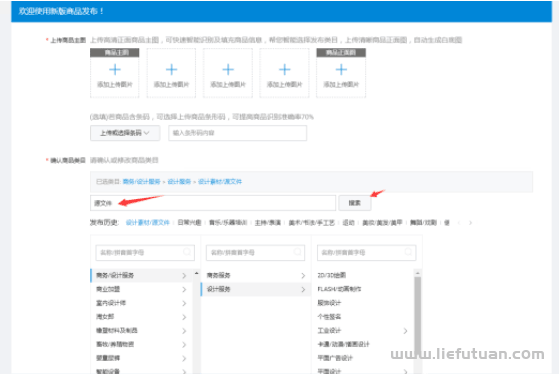The image size is (559, 374).
Task: Select 橡塑材料及制品 category row
Action: tap(142, 331)
